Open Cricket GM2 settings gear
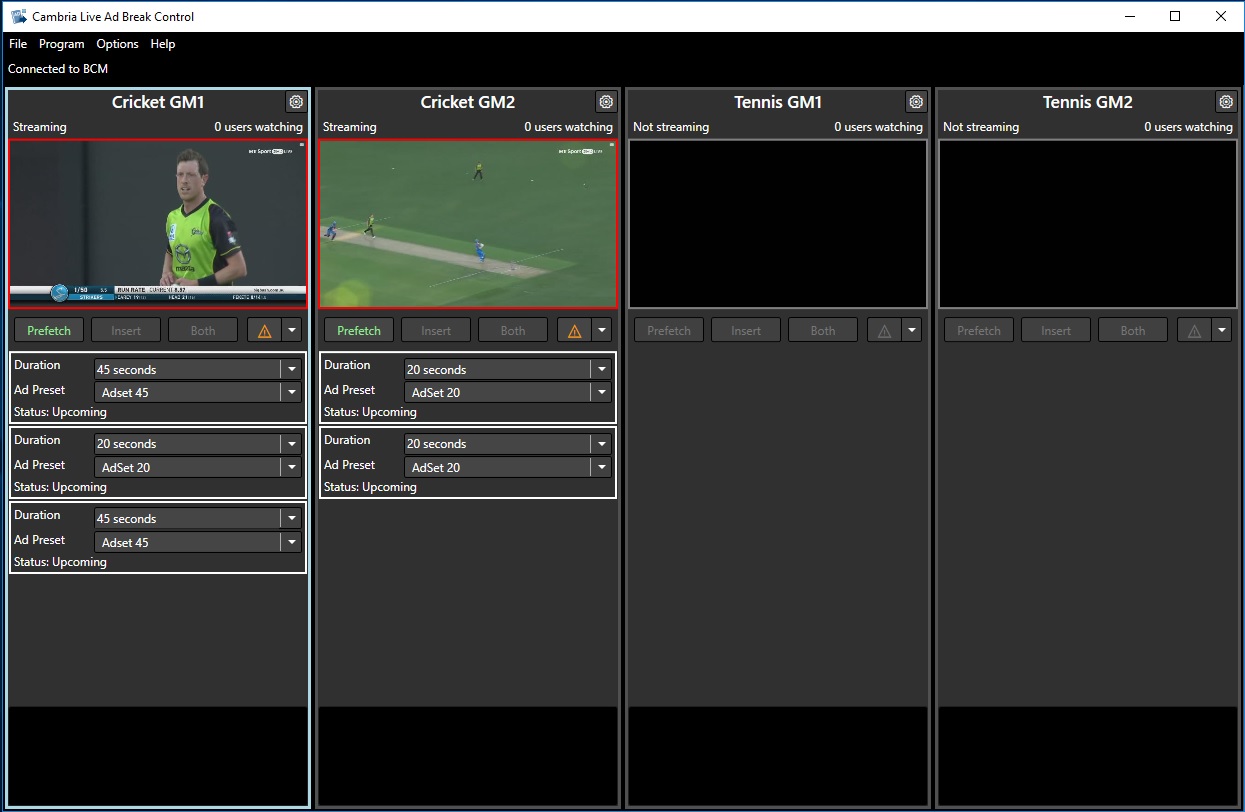This screenshot has width=1245, height=812. [x=606, y=102]
